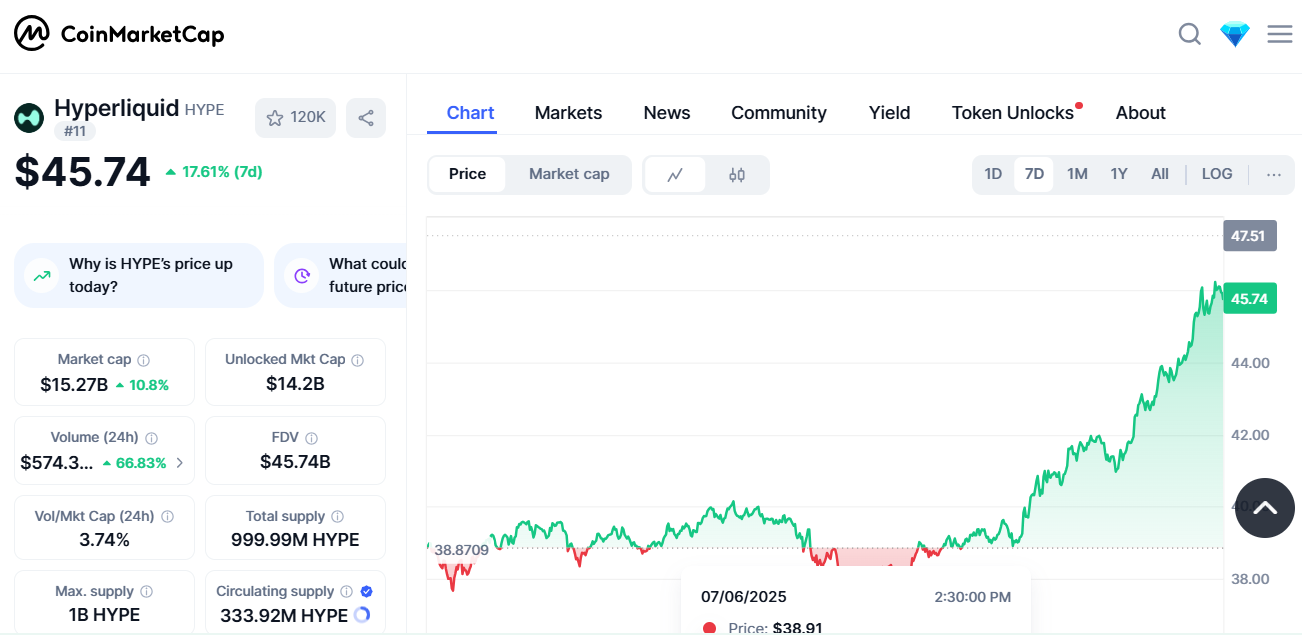Screen dimensions: 1302x635
Task: Click the Max. supply info icon
Action: click(146, 592)
